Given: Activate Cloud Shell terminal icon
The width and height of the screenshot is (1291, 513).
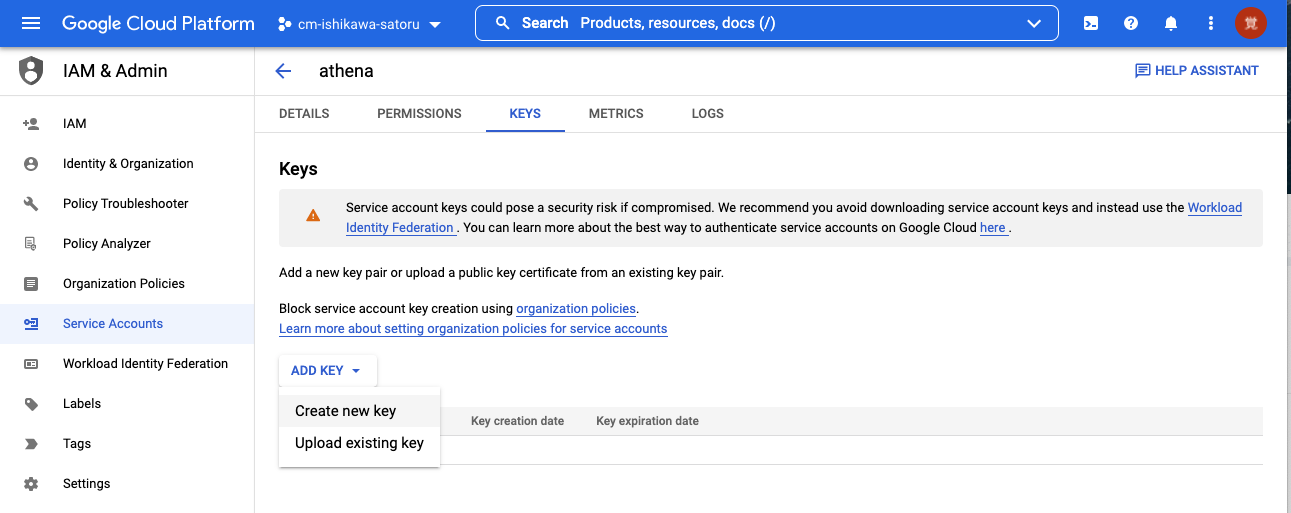Looking at the screenshot, I should click(1091, 23).
